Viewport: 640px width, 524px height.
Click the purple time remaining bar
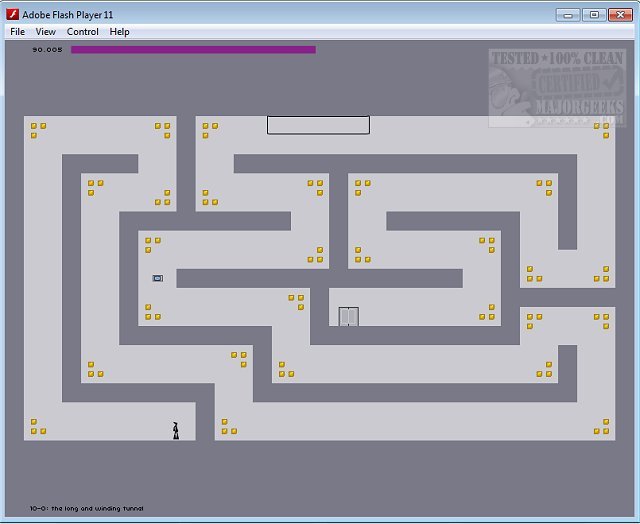[193, 50]
